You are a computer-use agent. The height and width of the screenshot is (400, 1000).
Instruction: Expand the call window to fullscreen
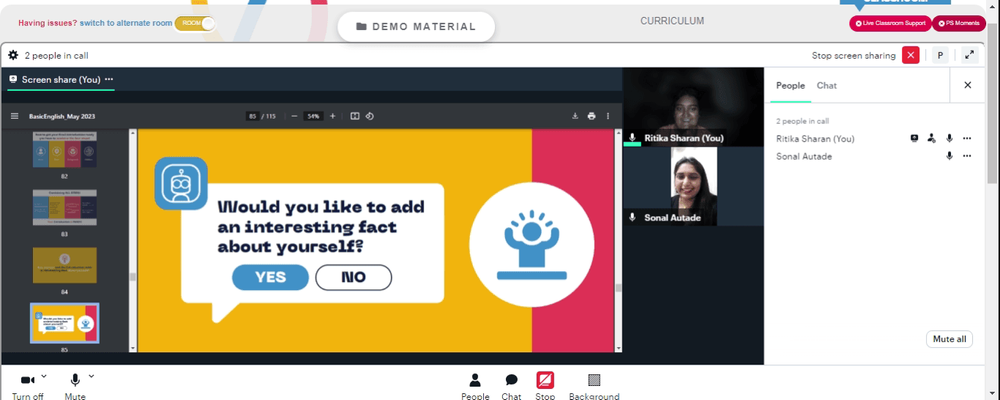(x=969, y=56)
